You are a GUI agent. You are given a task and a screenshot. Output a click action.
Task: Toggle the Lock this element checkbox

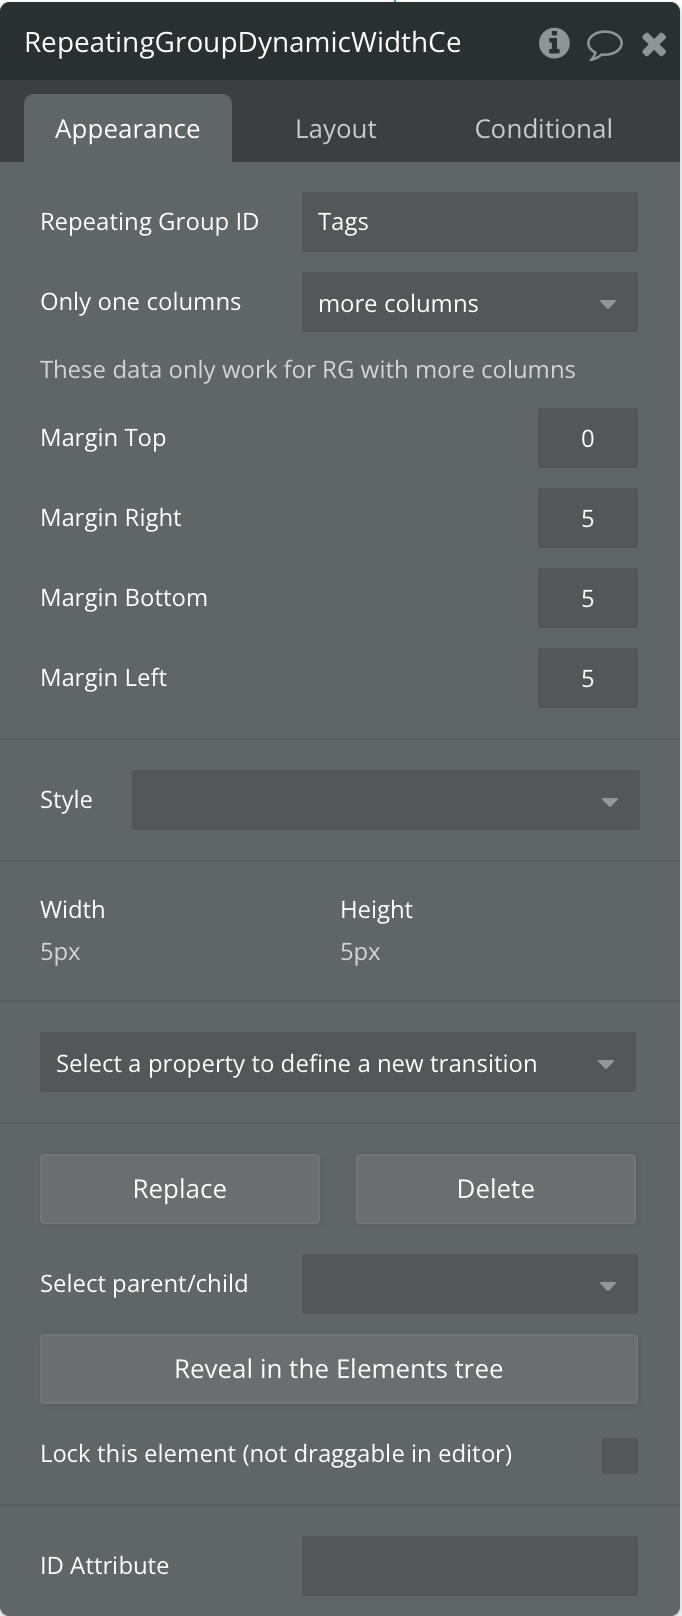pyautogui.click(x=620, y=1456)
